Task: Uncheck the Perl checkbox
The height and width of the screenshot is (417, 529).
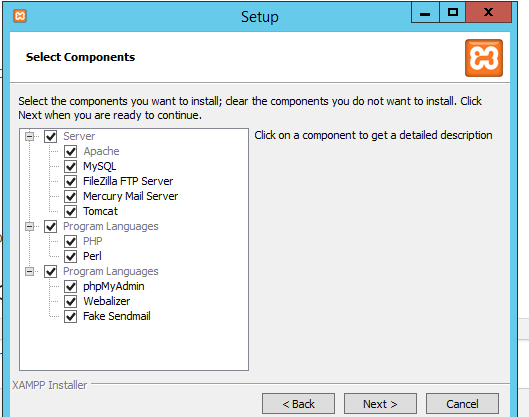Action: point(71,256)
